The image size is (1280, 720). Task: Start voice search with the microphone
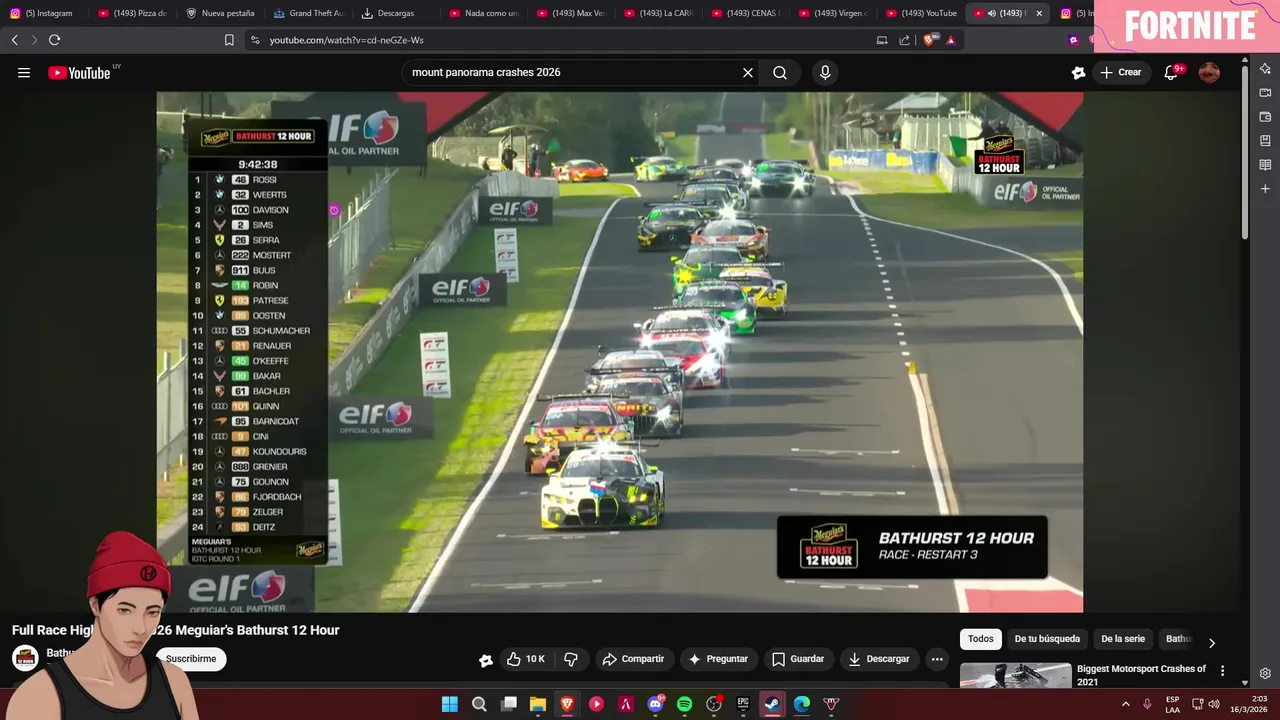coord(825,72)
